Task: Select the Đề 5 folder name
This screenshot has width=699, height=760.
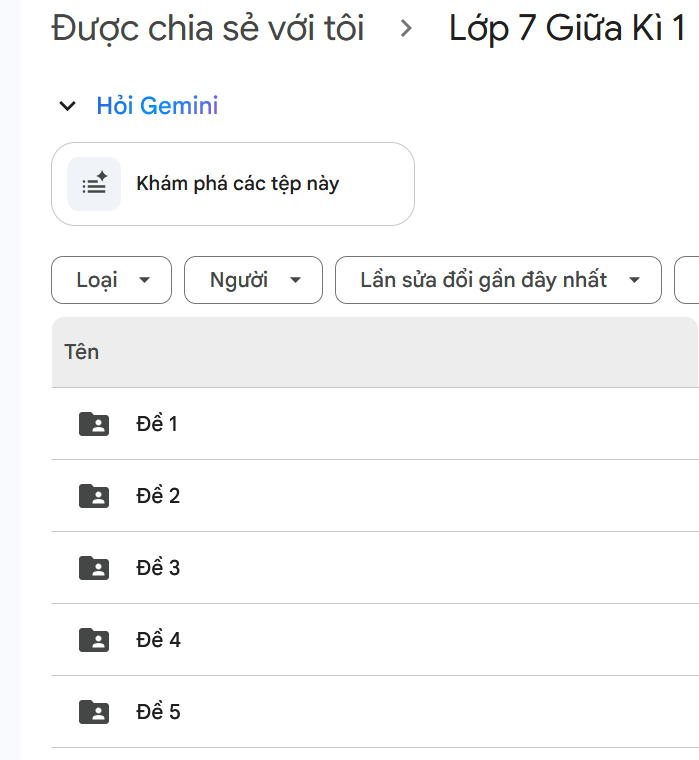Action: [x=158, y=712]
